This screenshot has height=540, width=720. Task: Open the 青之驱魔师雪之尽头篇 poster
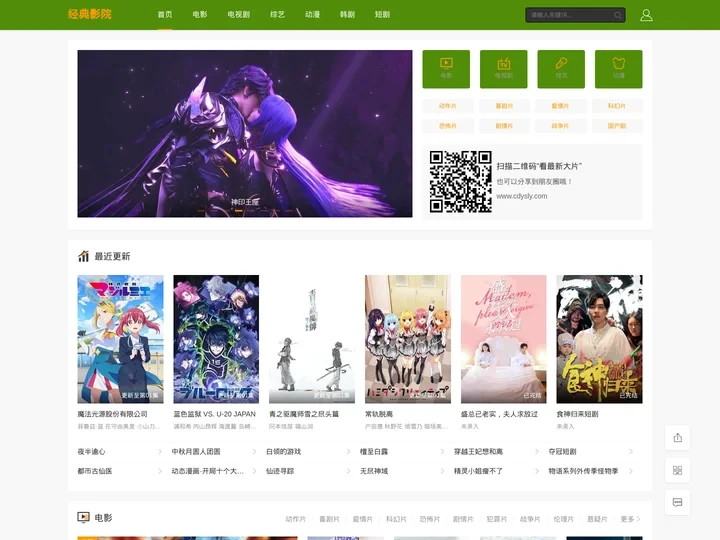[312, 339]
